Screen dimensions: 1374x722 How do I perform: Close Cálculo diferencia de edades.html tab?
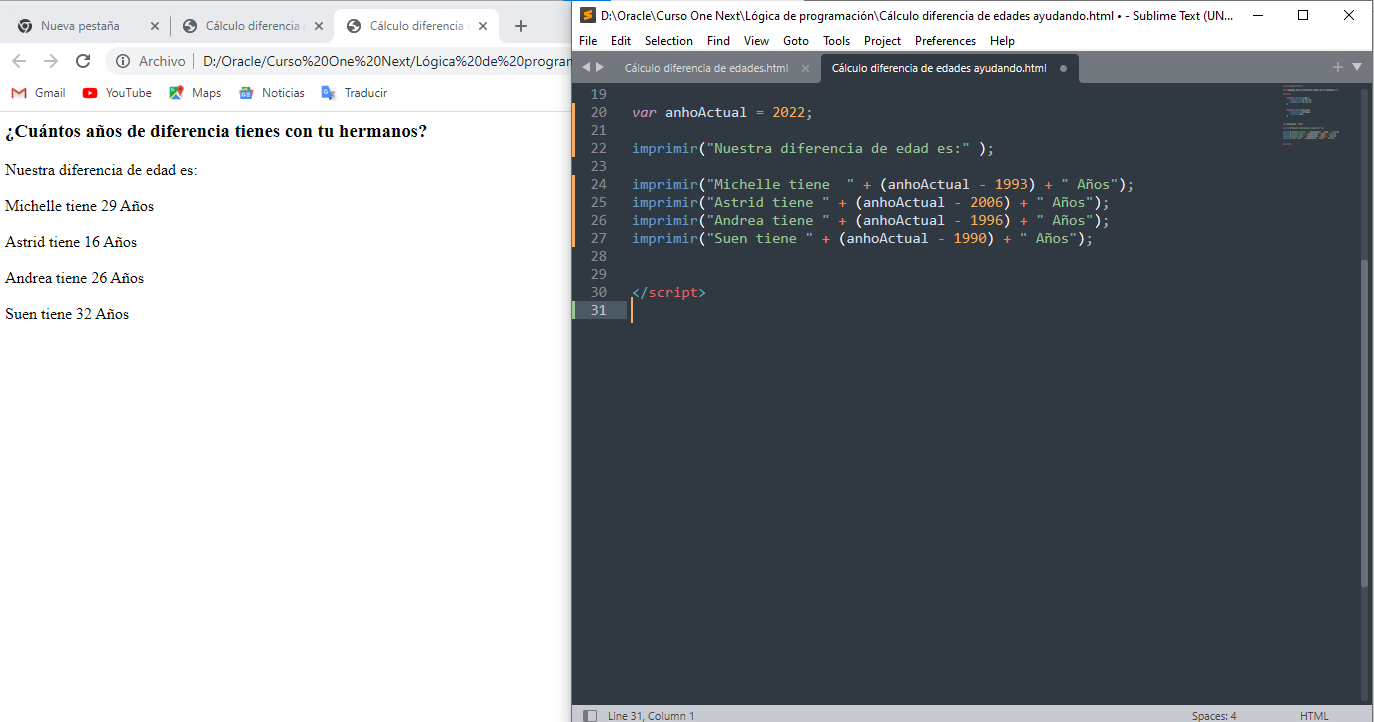(x=805, y=68)
